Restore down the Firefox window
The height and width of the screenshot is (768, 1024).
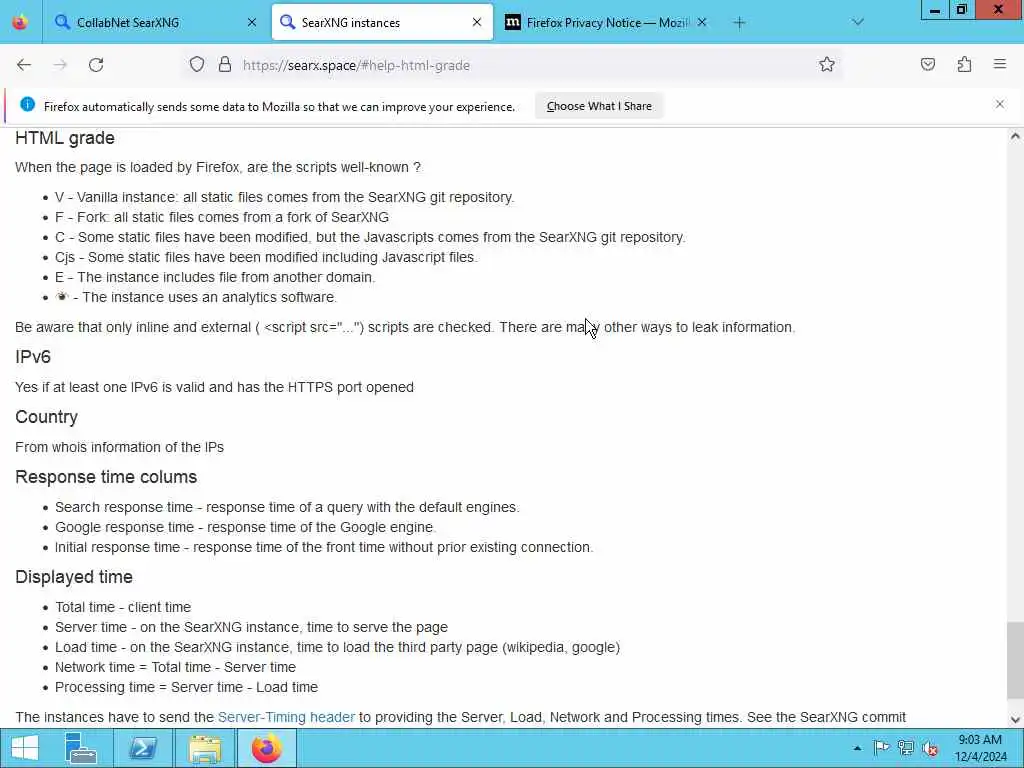(961, 10)
